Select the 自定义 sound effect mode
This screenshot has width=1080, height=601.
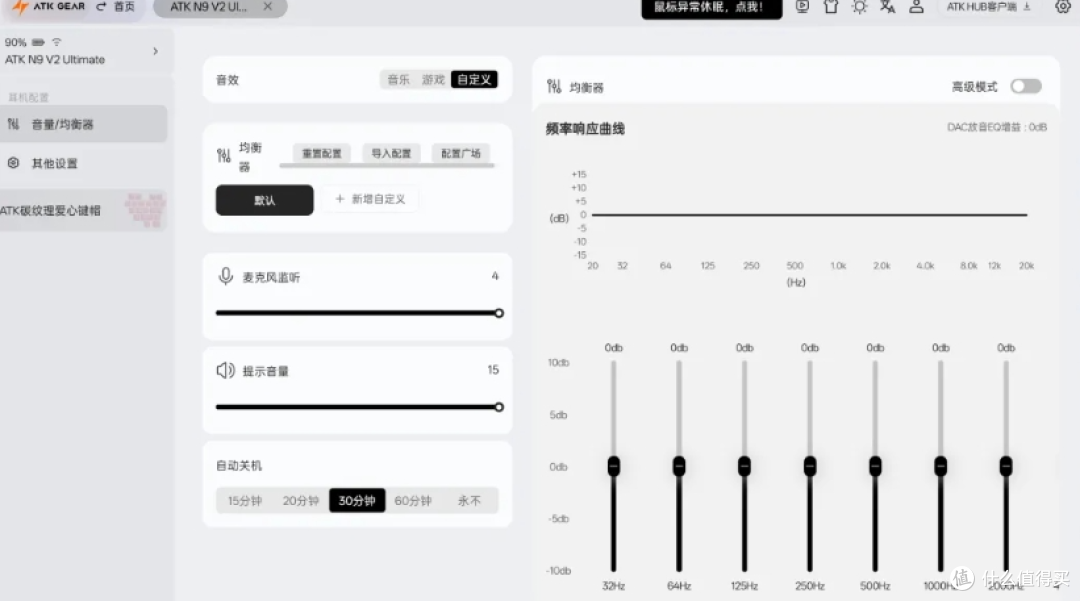tap(474, 80)
